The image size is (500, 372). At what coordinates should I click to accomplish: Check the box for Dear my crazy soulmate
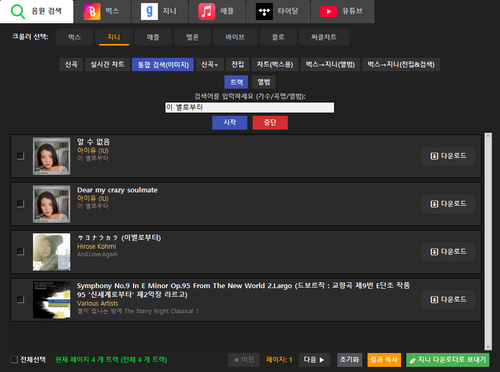click(x=20, y=203)
